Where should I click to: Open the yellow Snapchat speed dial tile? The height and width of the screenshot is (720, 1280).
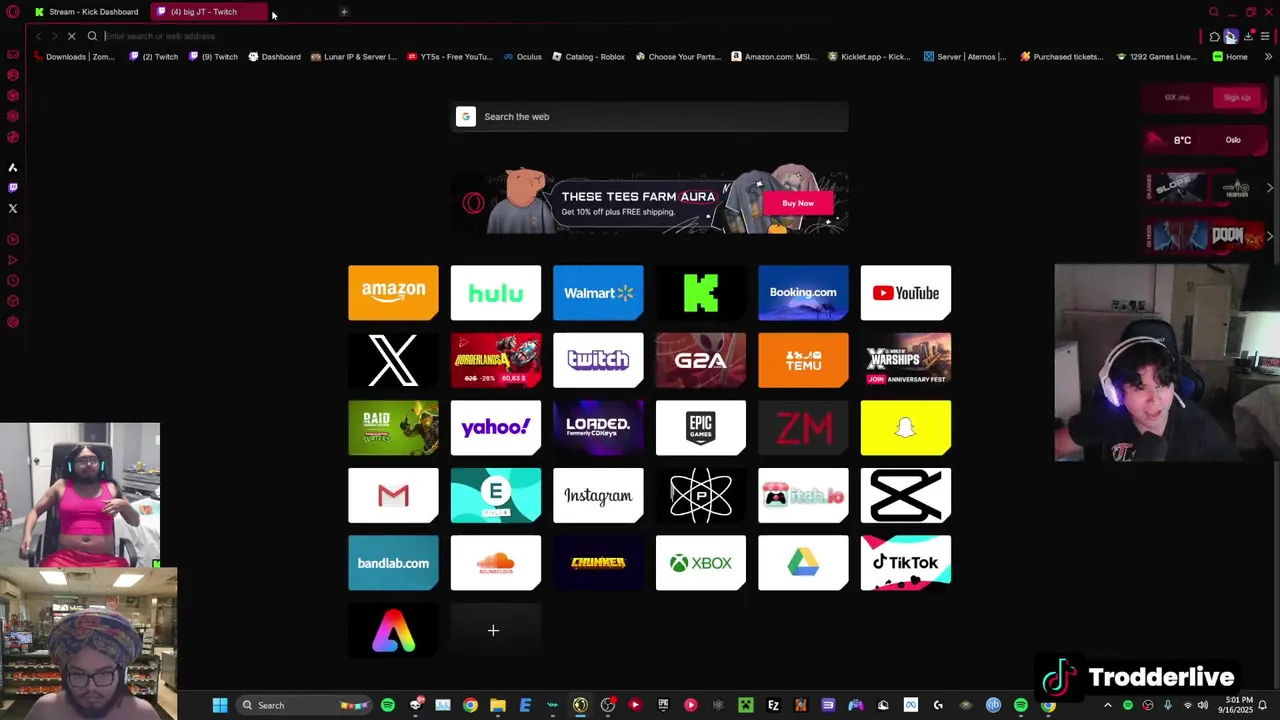[x=906, y=428]
